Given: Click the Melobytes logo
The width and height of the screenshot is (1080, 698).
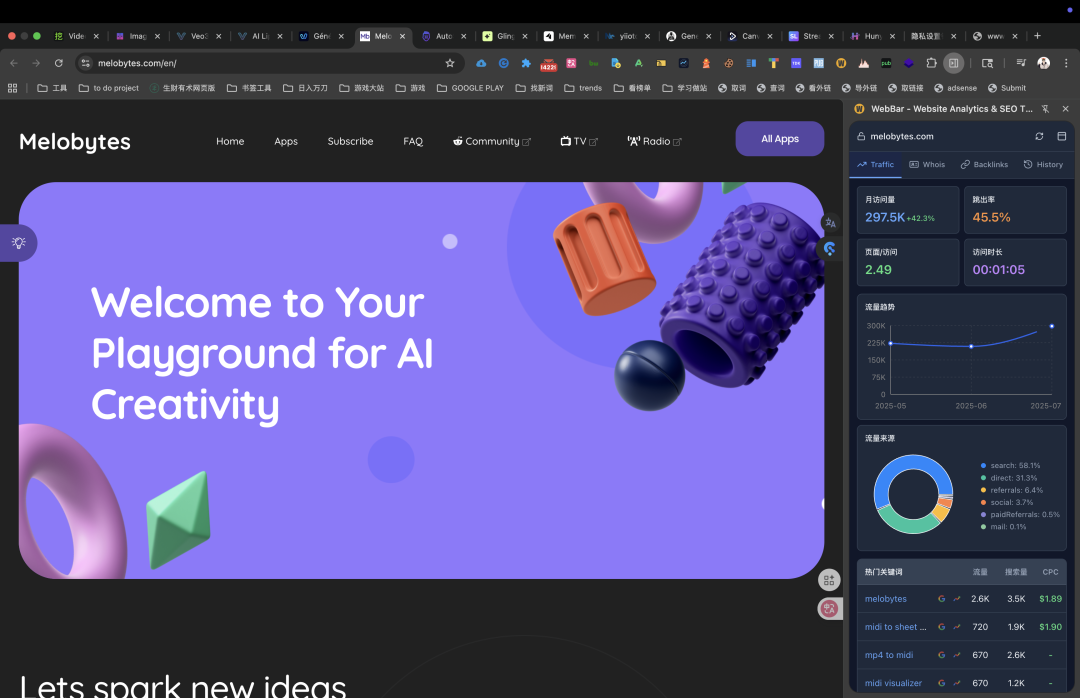Looking at the screenshot, I should click(75, 141).
